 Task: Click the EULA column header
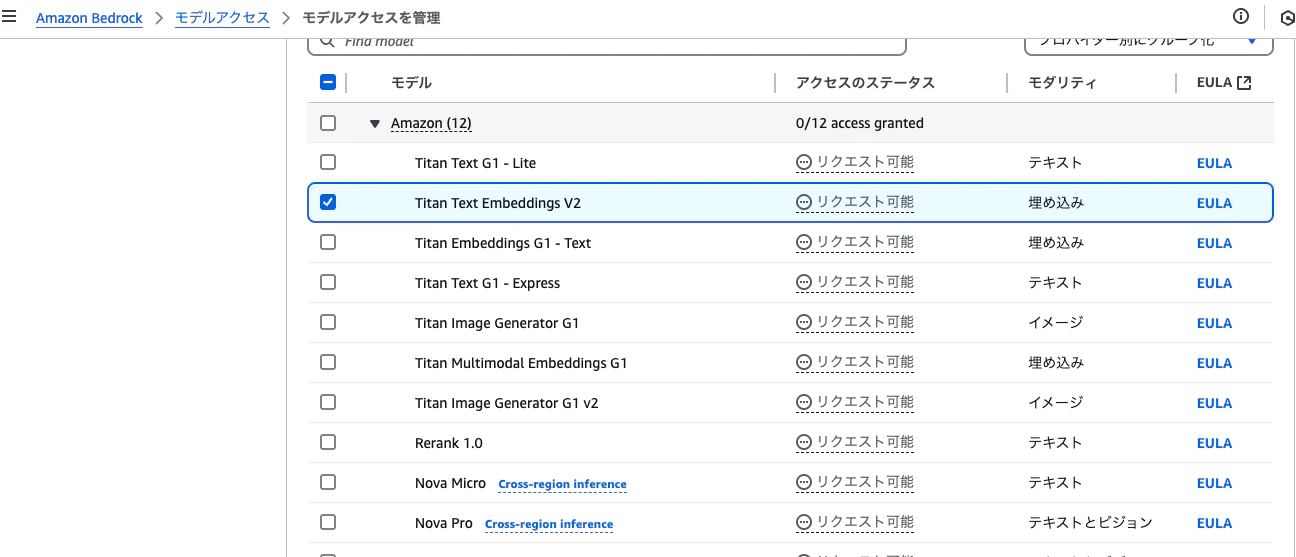tap(1214, 83)
